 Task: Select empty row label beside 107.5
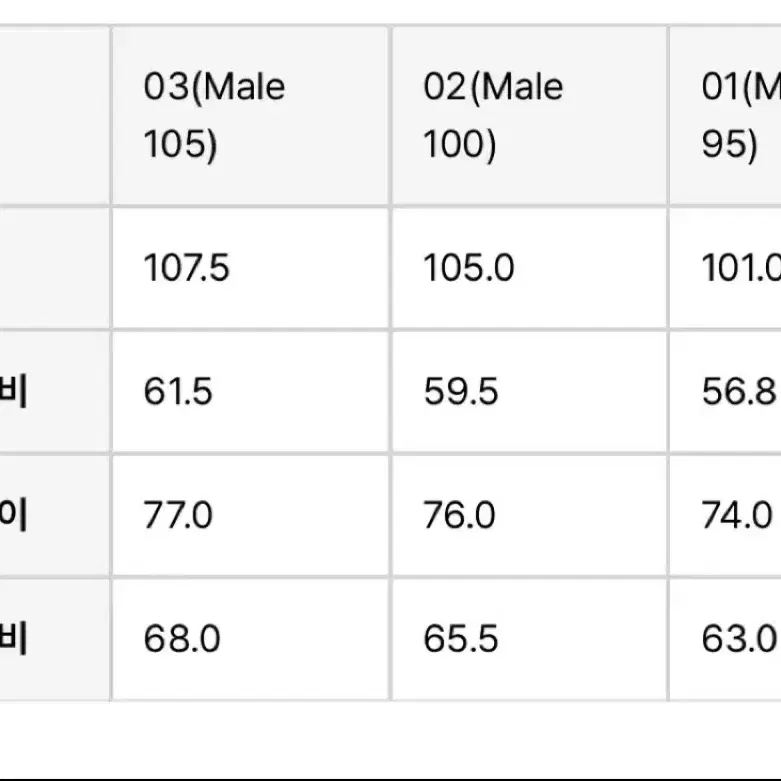54,268
